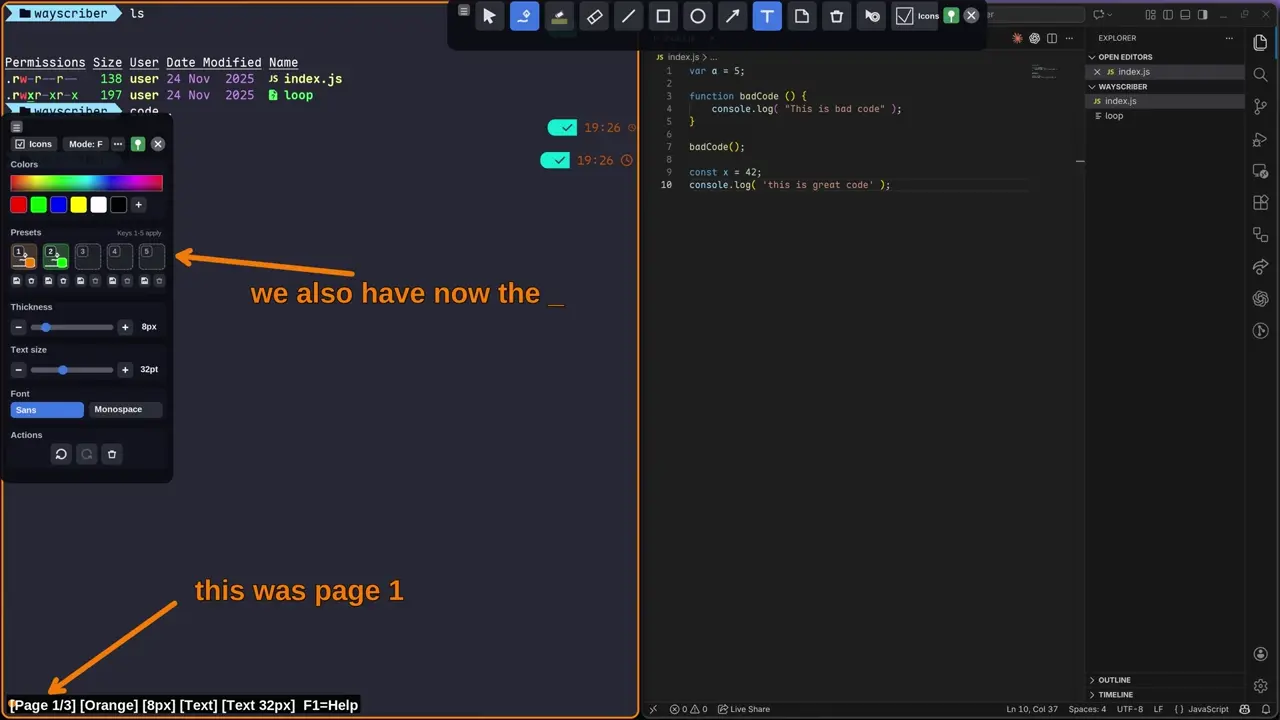Click the trash clear-canvas toolbar icon
This screenshot has width=1280, height=720.
coord(837,16)
